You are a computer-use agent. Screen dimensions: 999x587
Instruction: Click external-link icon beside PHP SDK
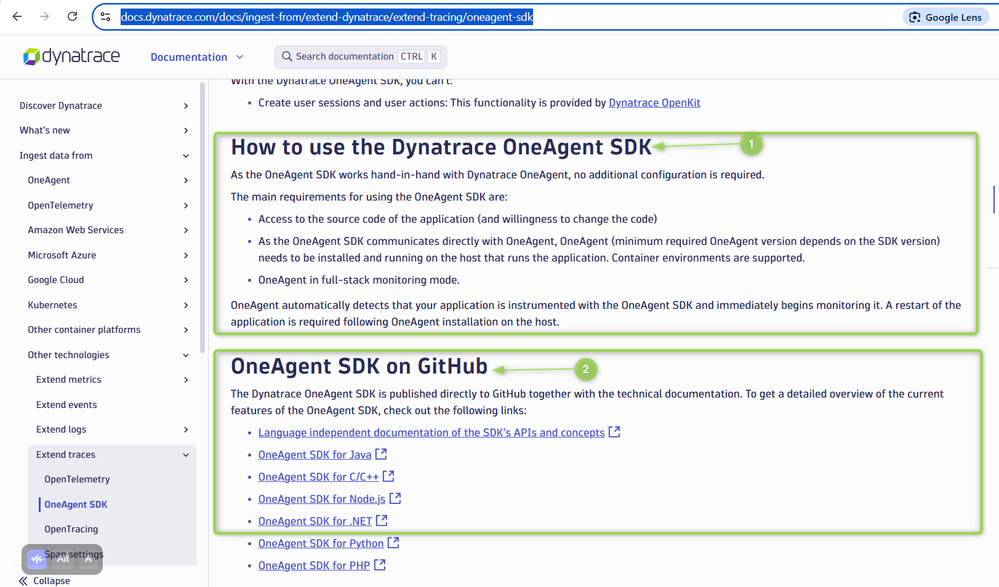380,565
